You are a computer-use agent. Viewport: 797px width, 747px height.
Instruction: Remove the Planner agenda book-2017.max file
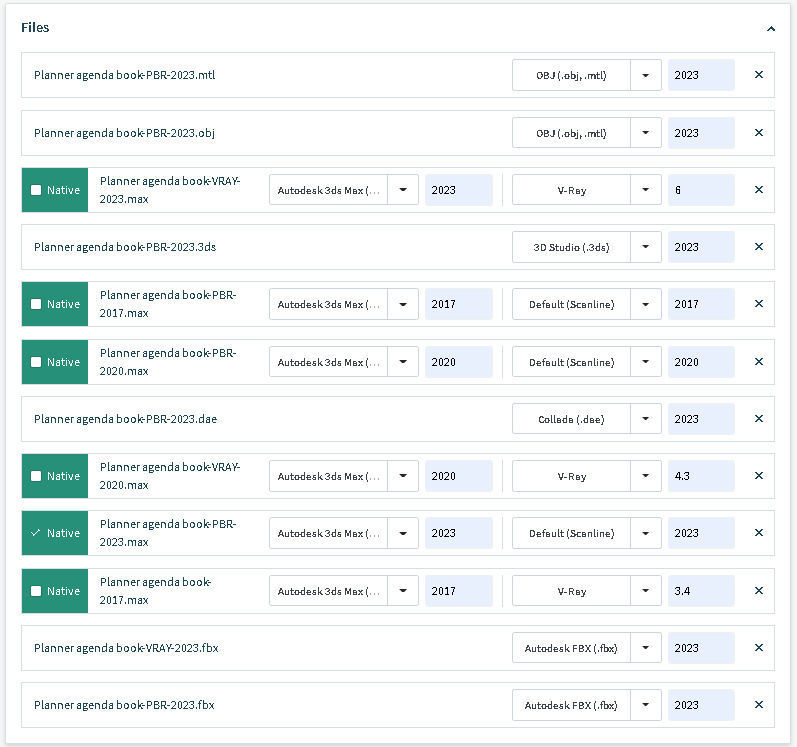coord(758,591)
